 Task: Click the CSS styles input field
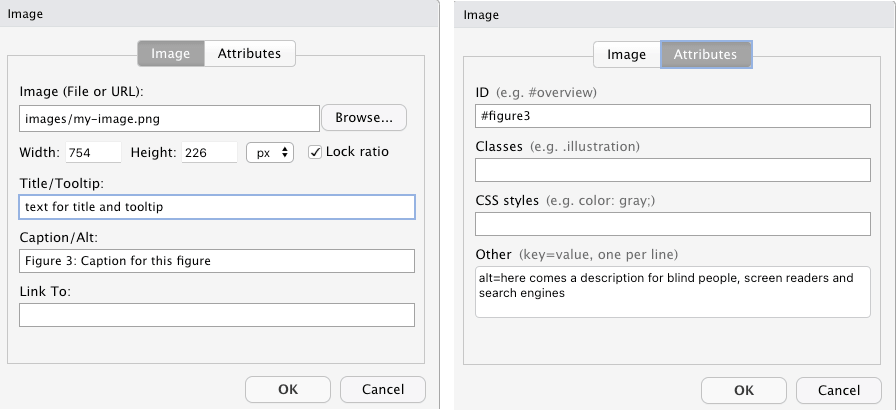[673, 224]
